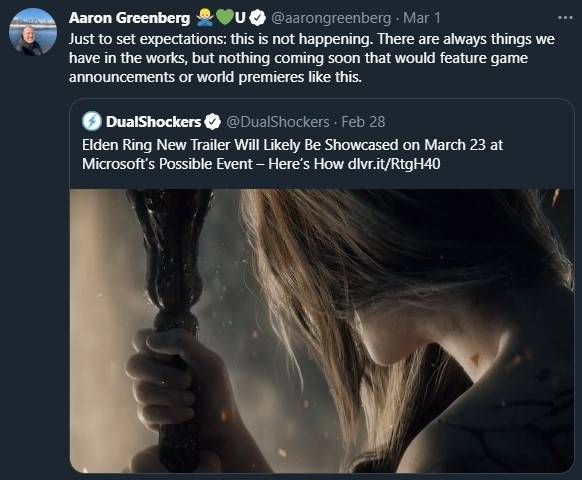Click the 'Microsoft's Possible Event' text line
582x480 pixels.
[167, 164]
